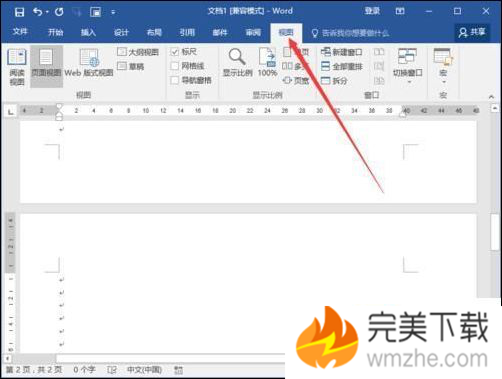Click the tab selector L icon left of the ruler
This screenshot has height=379, width=502.
click(x=11, y=112)
